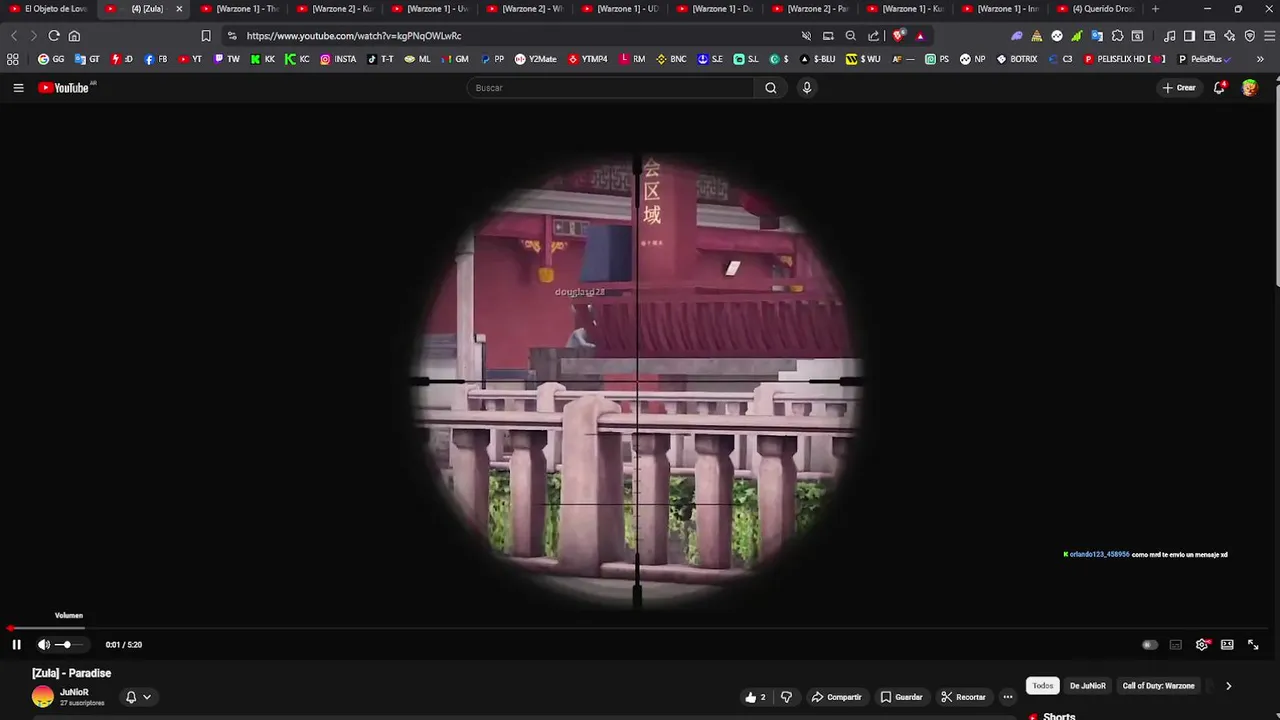1280x720 pixels.
Task: Select the Todos filter chip
Action: click(x=1043, y=686)
